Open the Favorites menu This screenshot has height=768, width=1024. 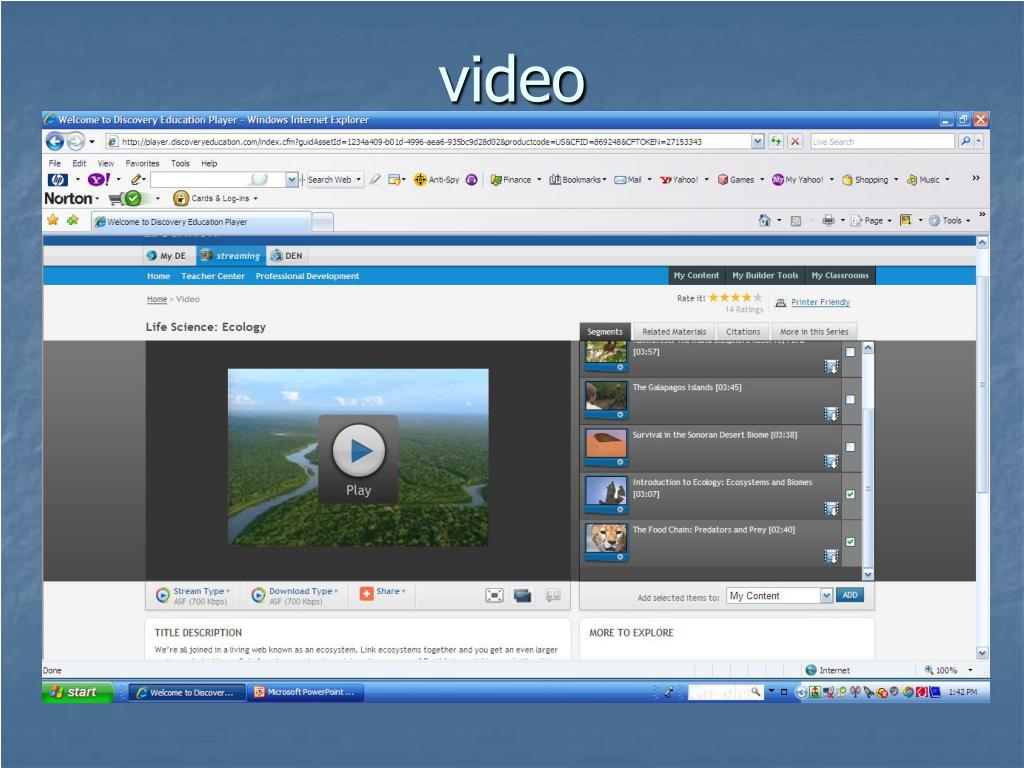142,163
